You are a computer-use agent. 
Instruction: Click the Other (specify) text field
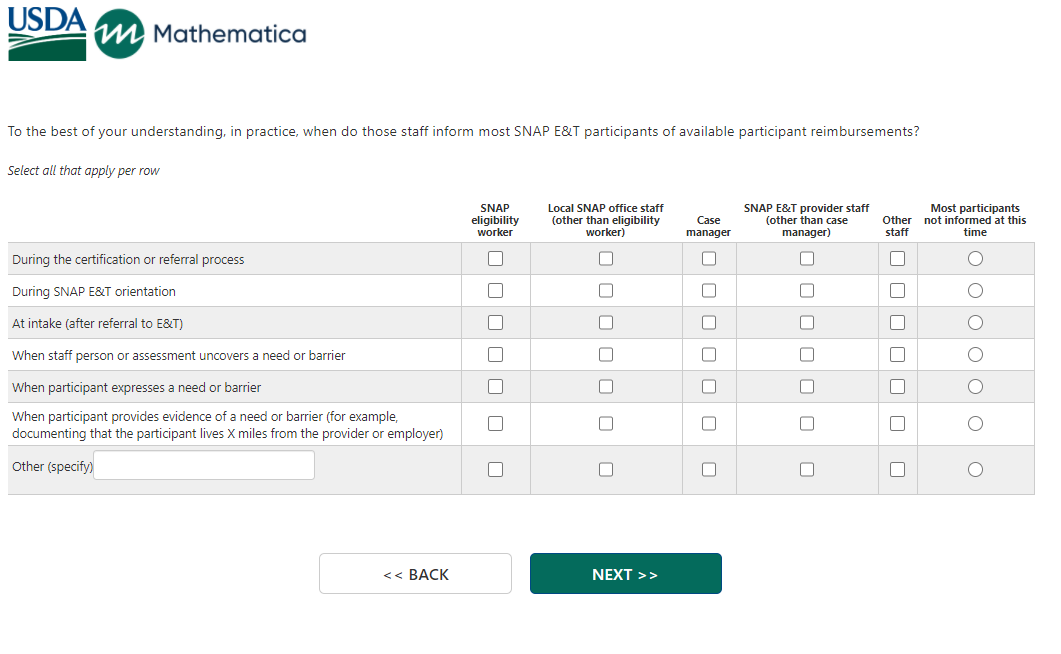pos(204,465)
